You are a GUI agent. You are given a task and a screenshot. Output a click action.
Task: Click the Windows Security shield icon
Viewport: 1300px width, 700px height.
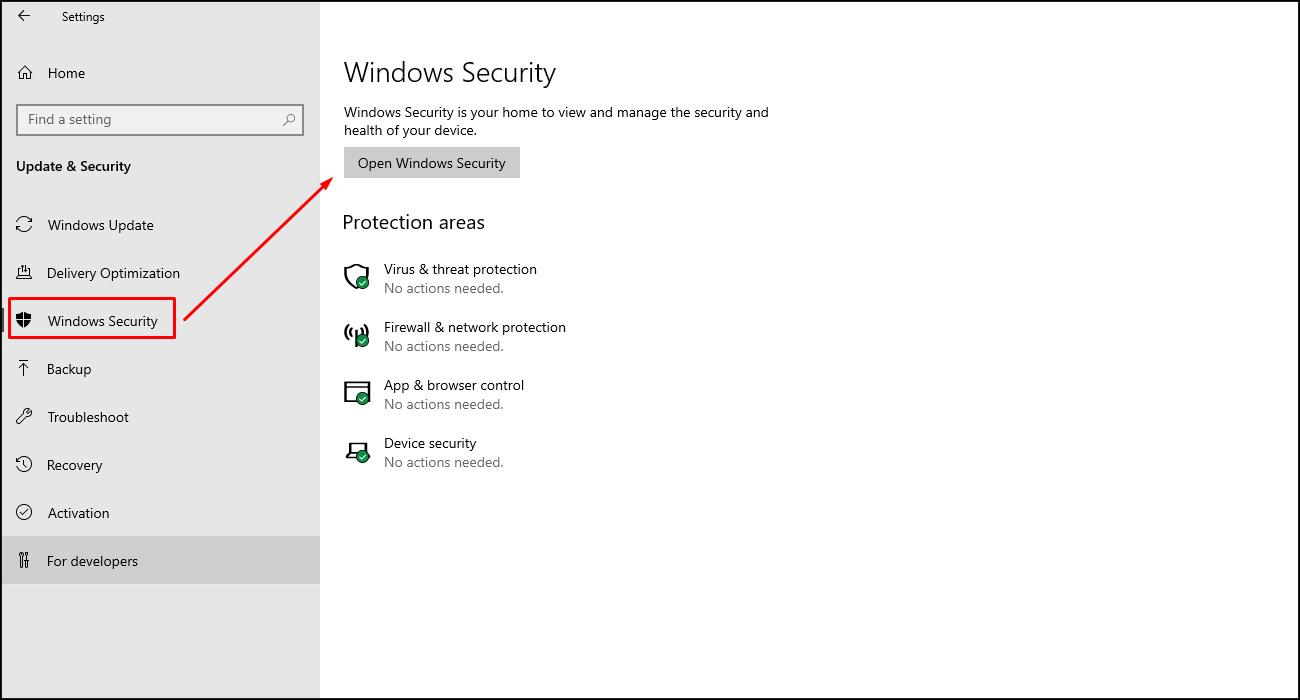[25, 321]
